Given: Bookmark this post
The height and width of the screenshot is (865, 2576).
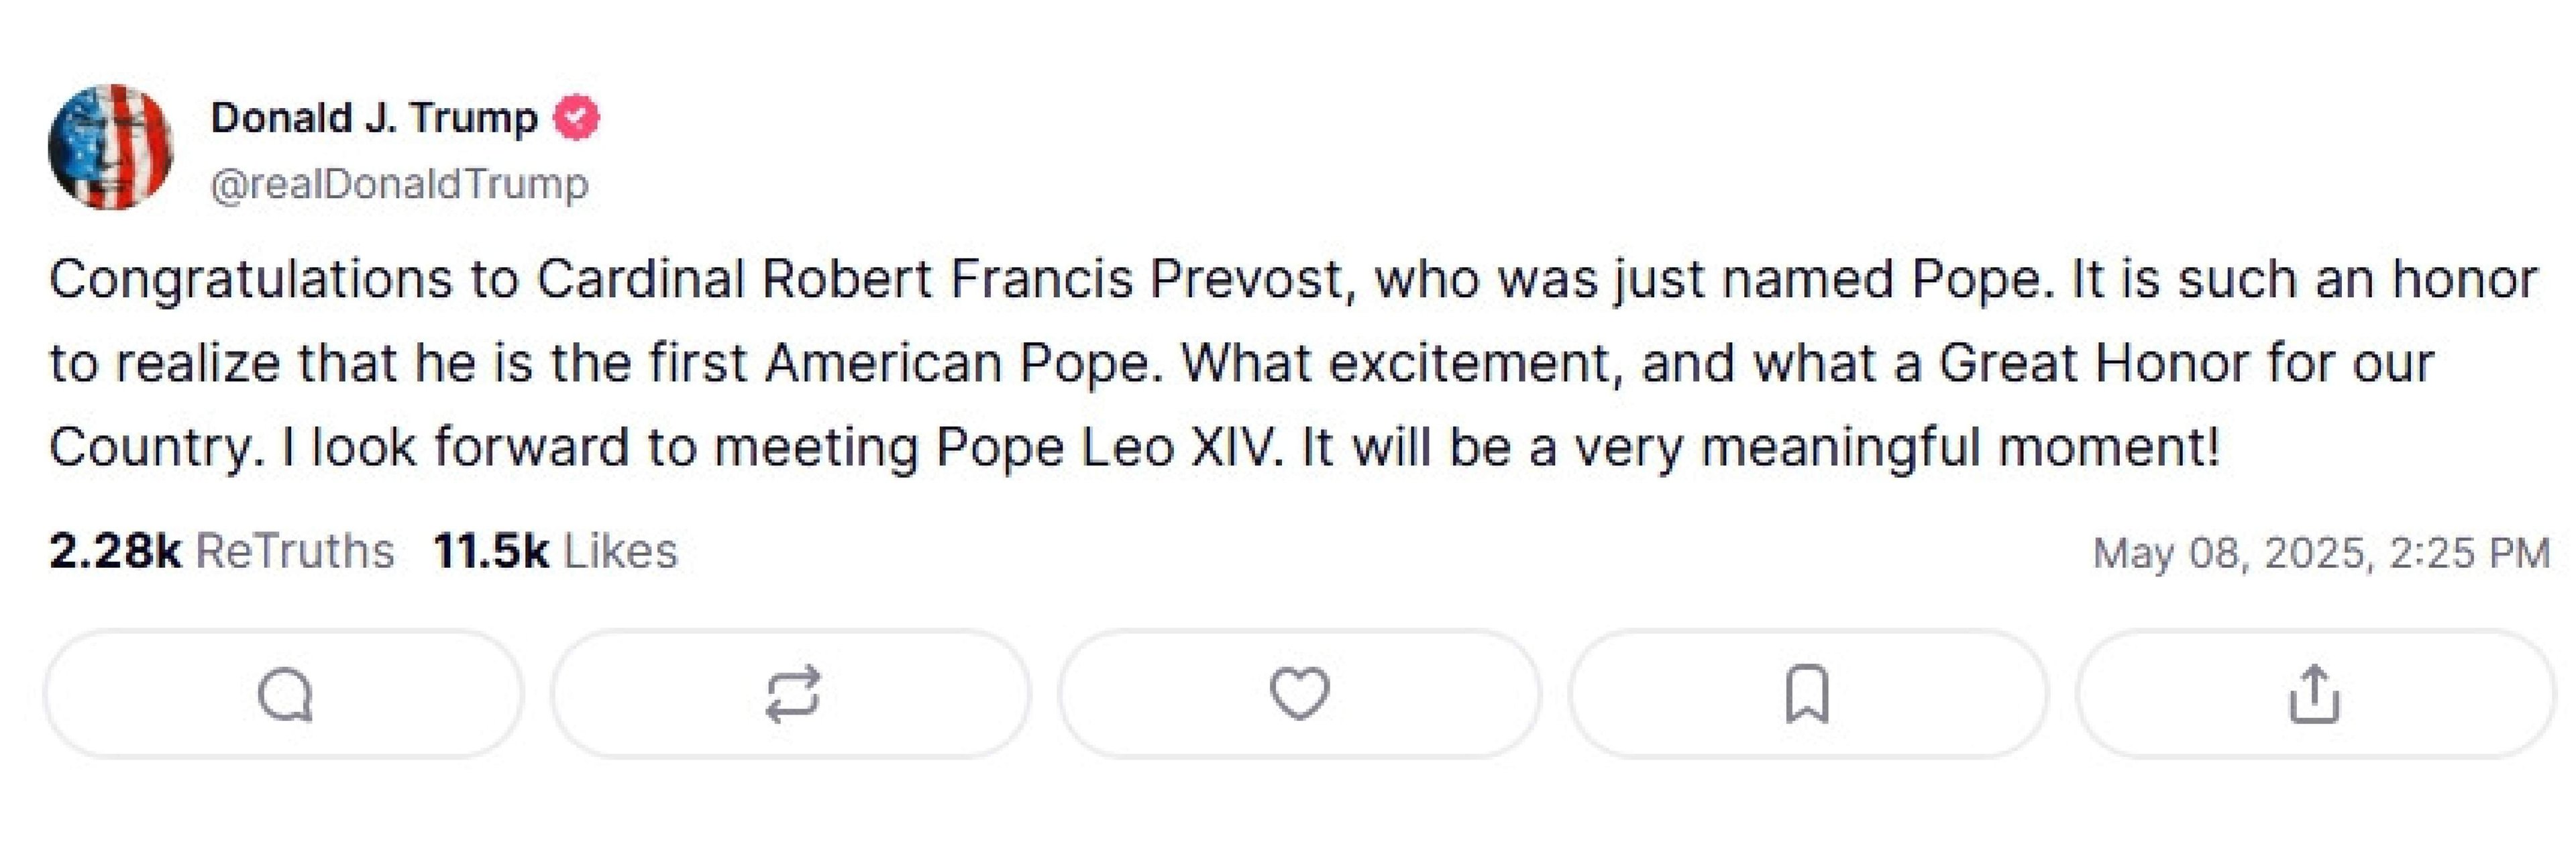Looking at the screenshot, I should (1807, 694).
